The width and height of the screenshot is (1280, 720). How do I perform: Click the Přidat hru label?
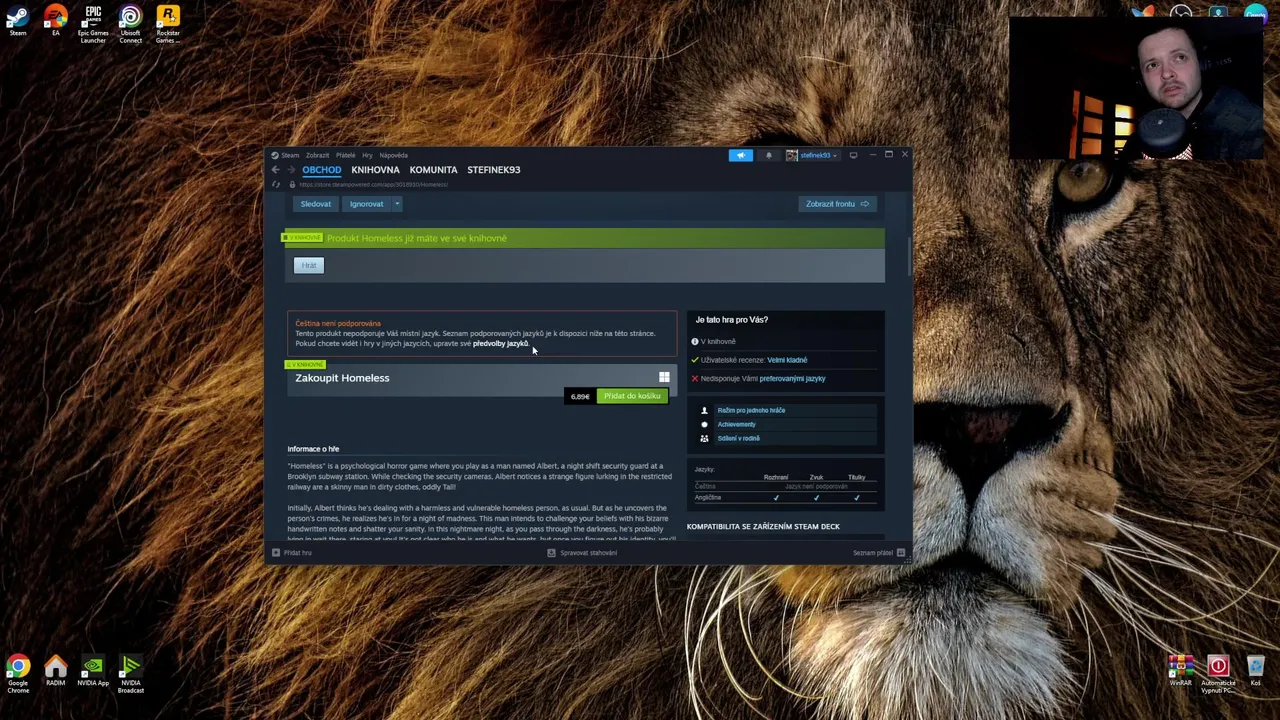click(x=298, y=552)
